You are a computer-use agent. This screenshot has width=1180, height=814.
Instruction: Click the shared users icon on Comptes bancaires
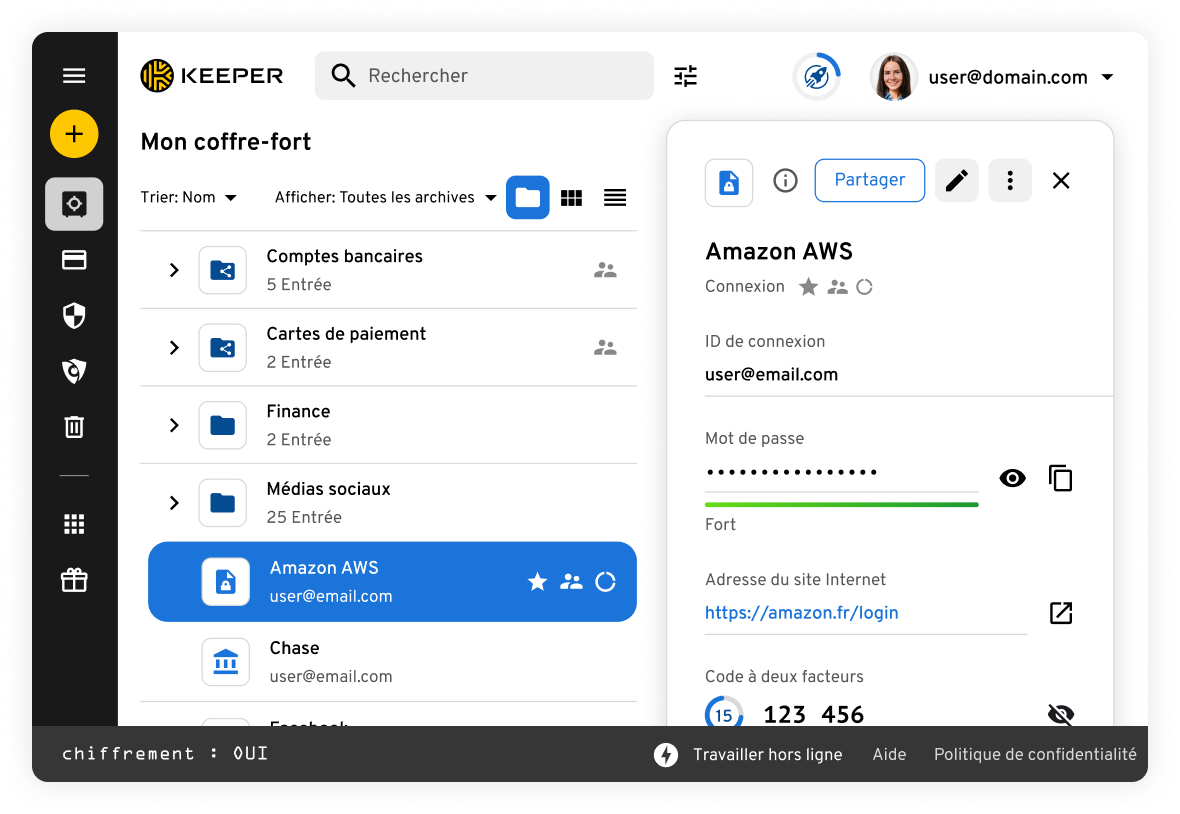605,270
